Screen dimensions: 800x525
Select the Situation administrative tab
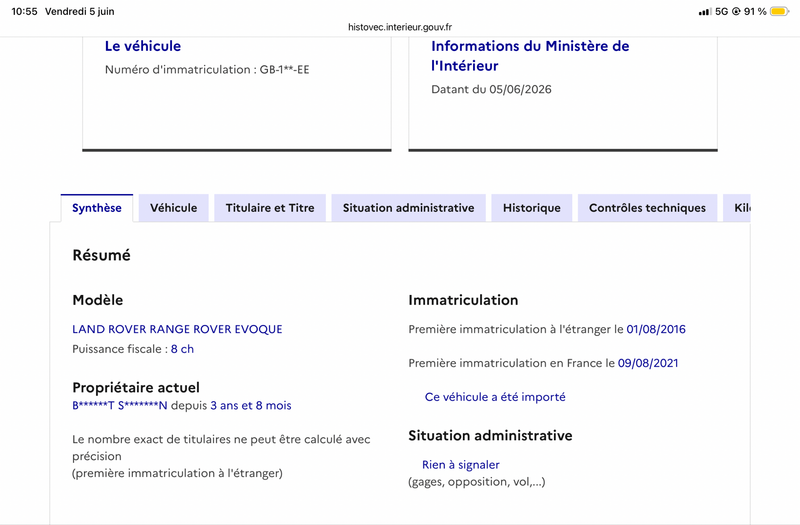pos(408,208)
